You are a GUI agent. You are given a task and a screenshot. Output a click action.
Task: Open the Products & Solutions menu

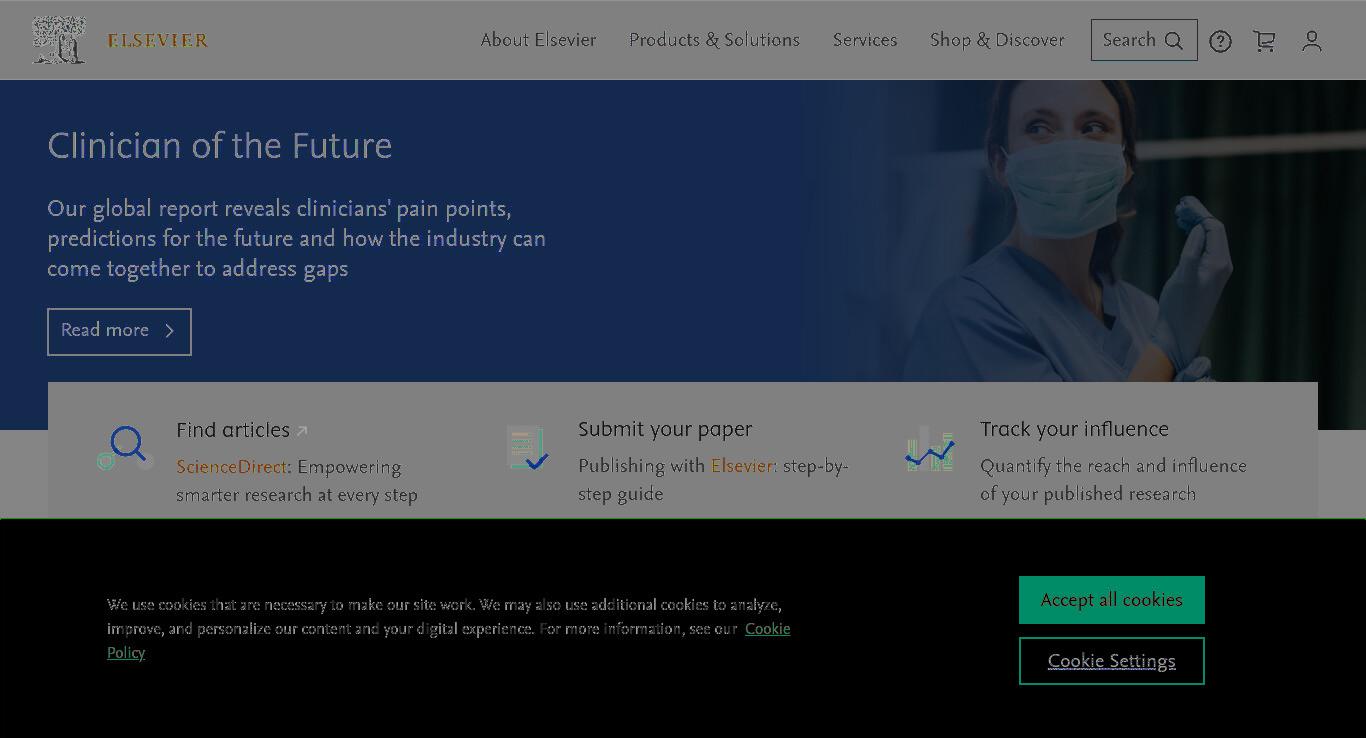(714, 40)
